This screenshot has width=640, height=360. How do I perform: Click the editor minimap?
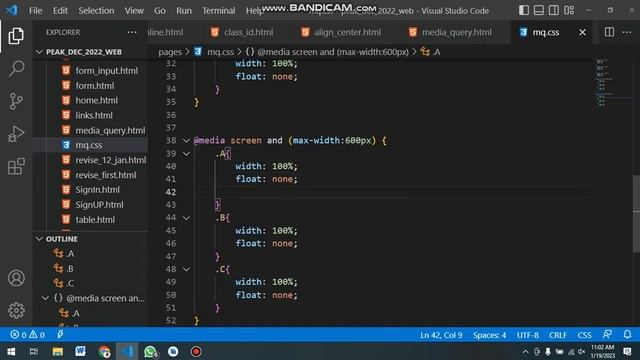click(612, 84)
